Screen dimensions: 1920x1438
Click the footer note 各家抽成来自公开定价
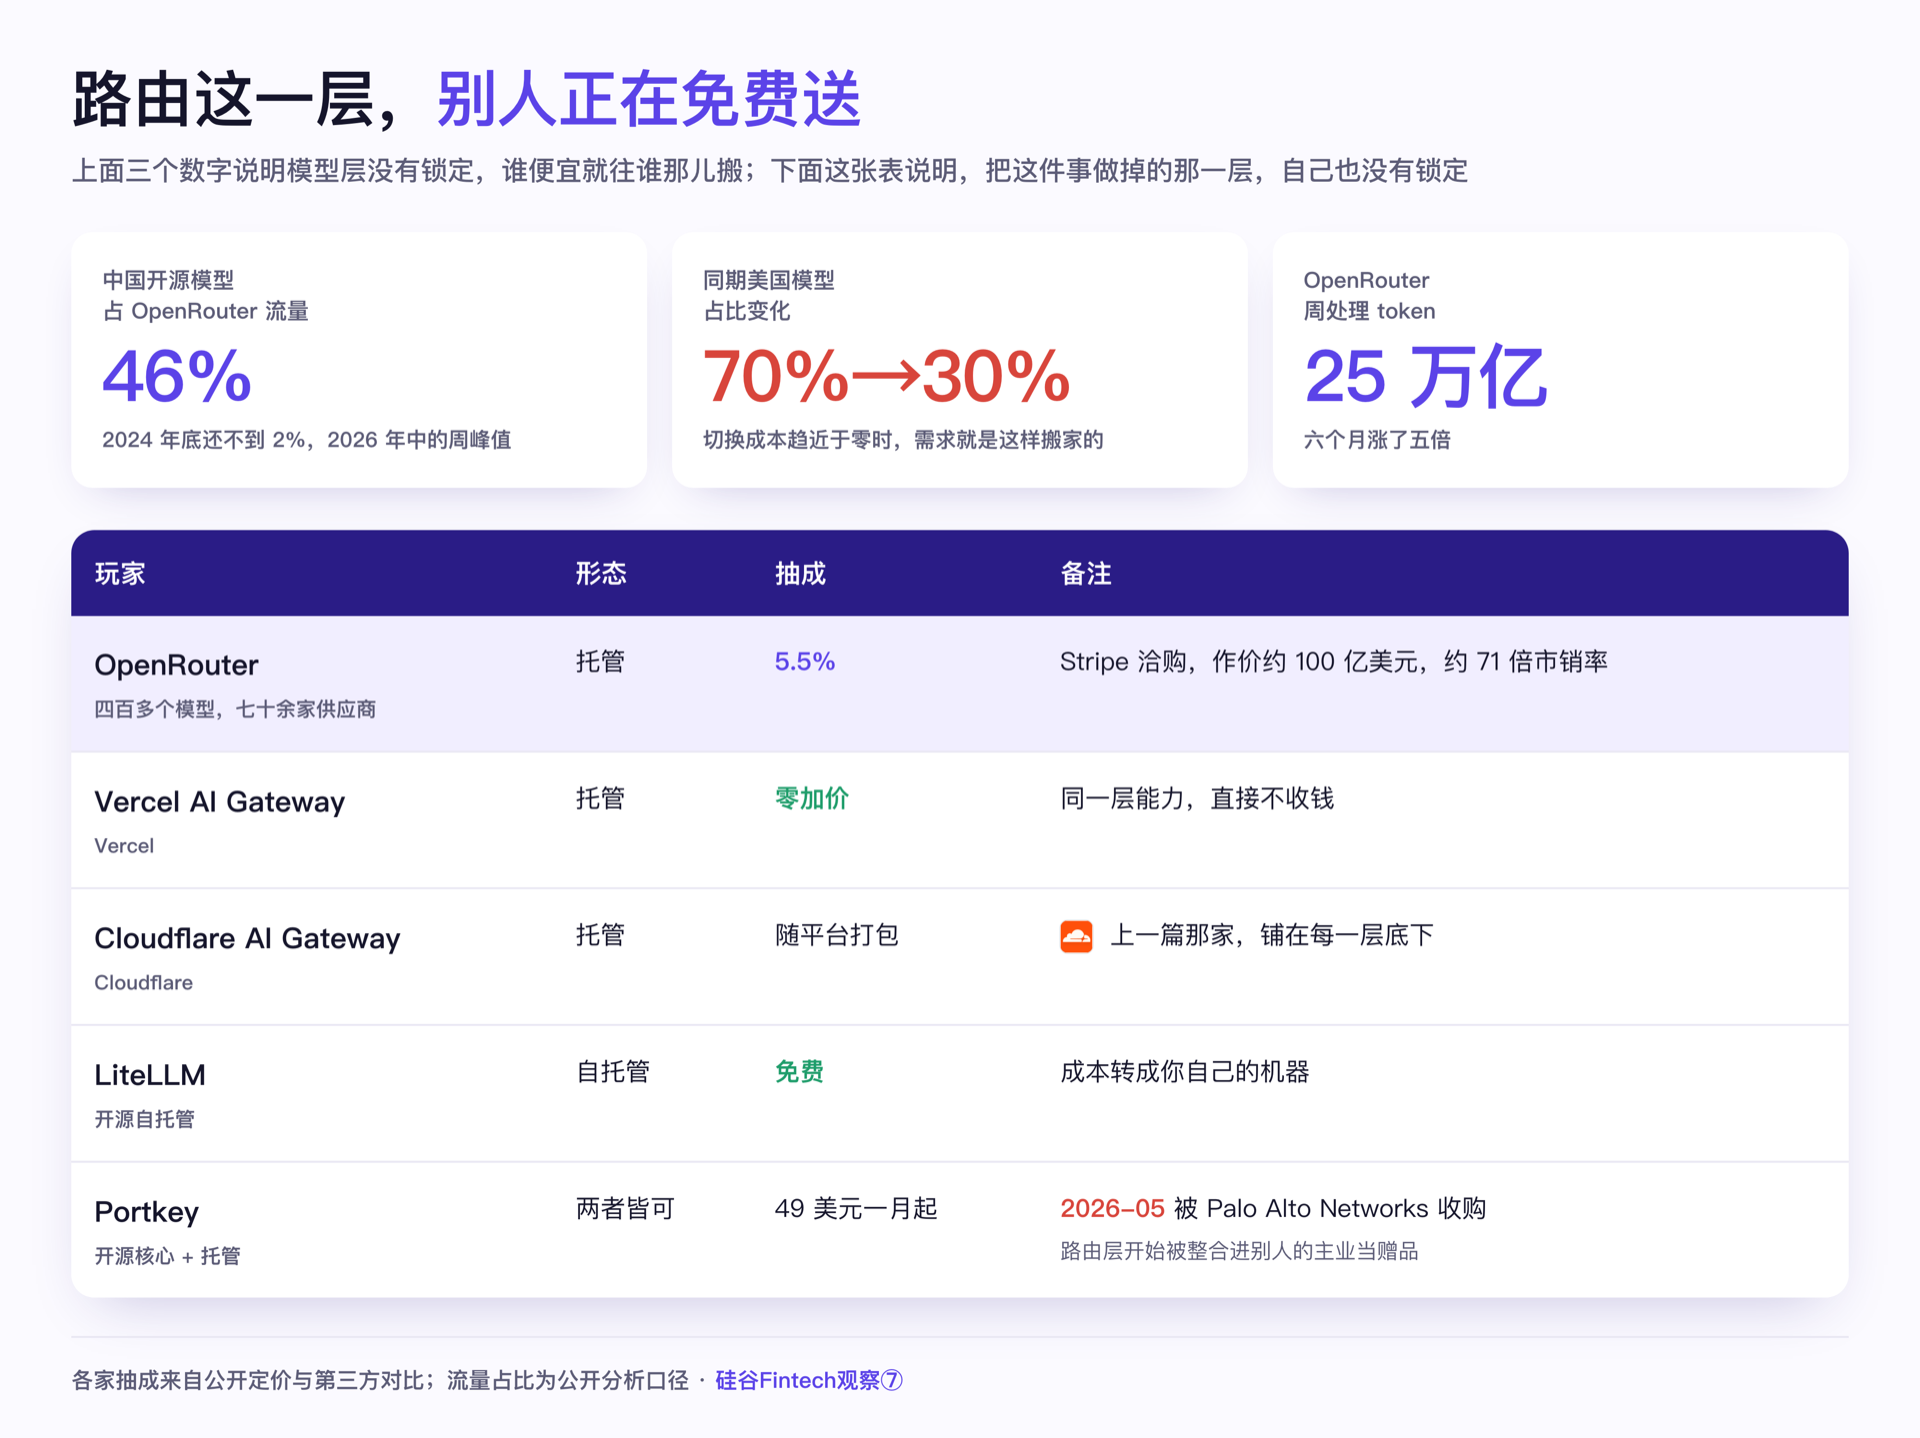(380, 1380)
